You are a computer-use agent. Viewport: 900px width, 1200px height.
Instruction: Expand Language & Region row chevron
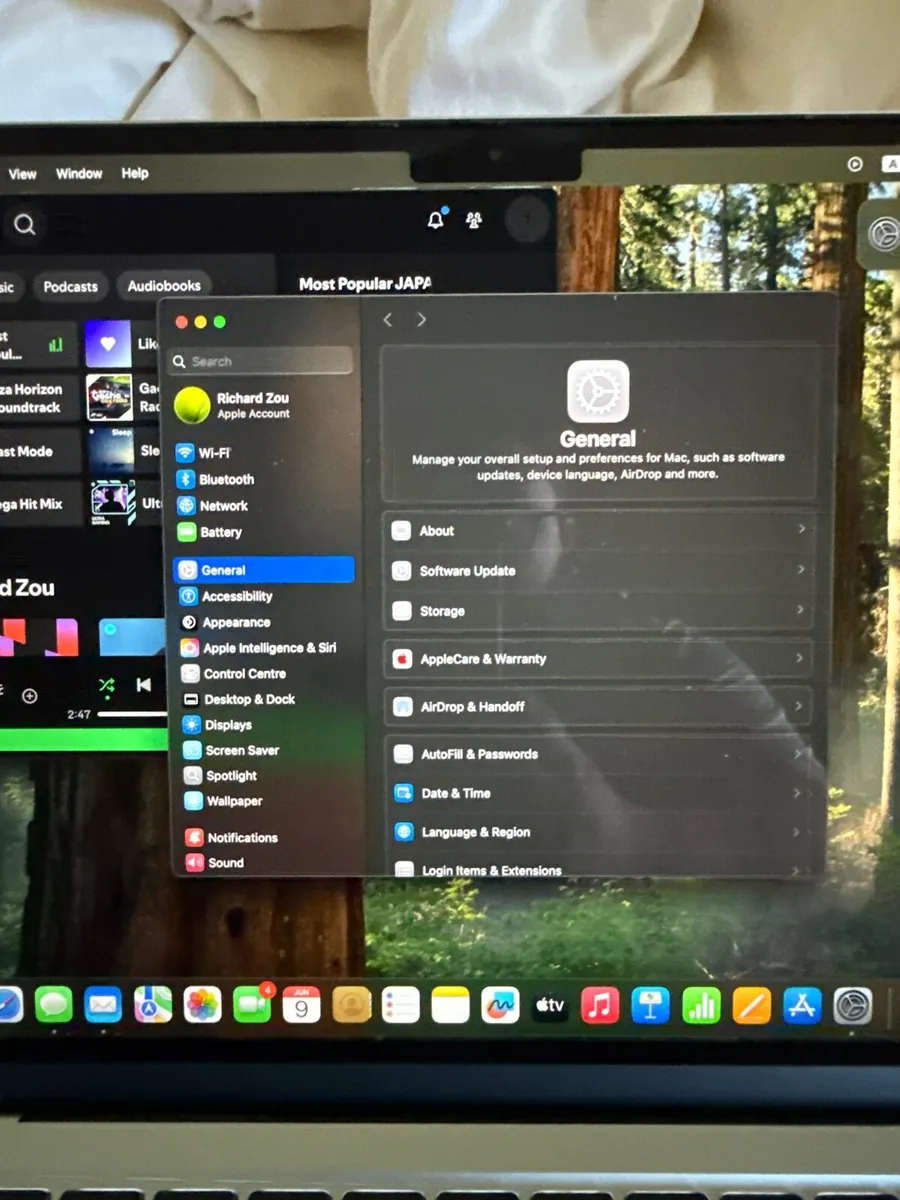pyautogui.click(x=797, y=832)
